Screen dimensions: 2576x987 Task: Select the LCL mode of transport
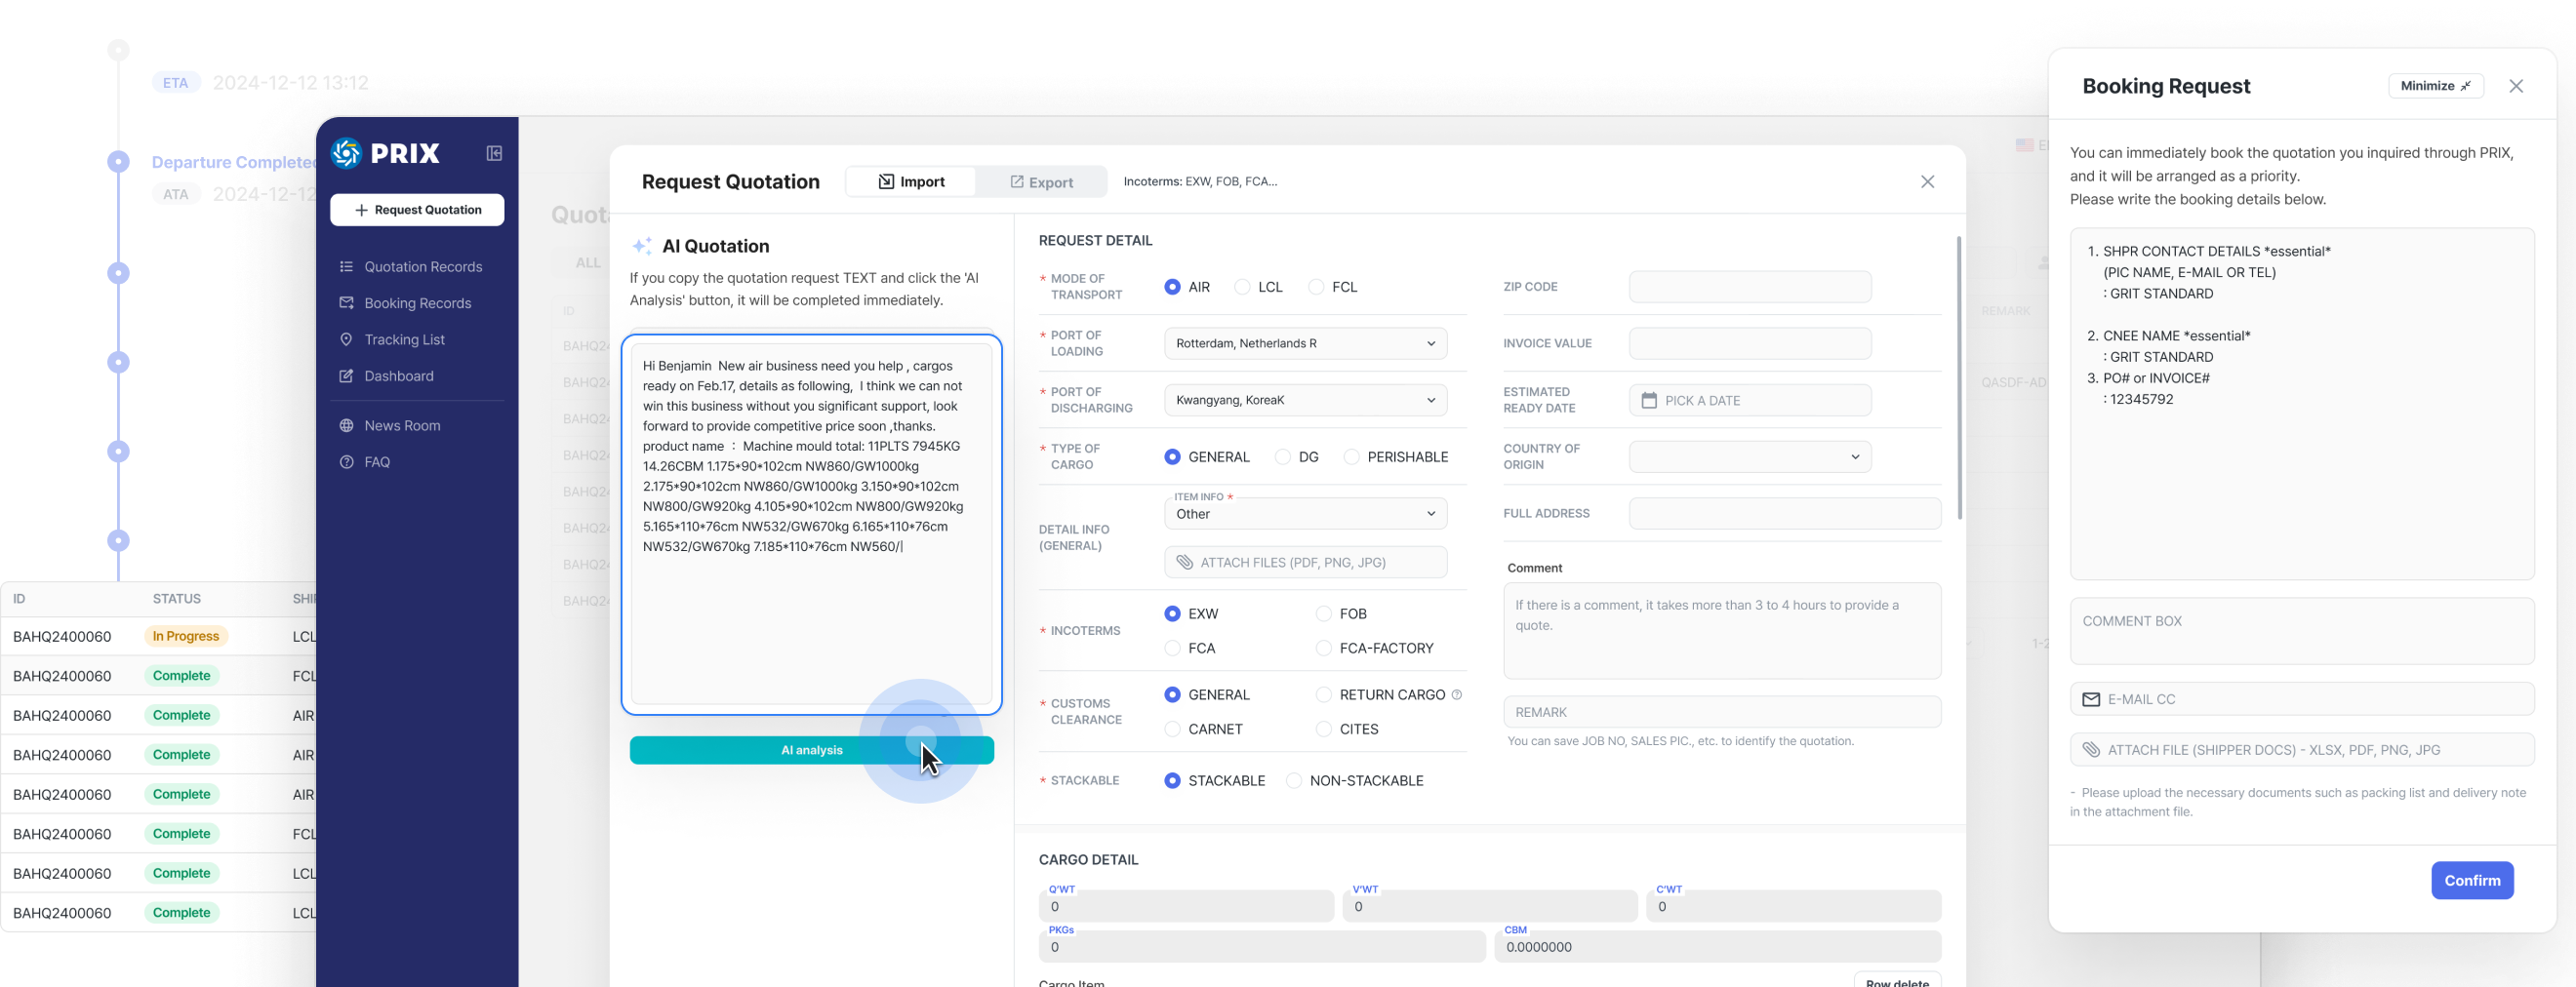[x=1243, y=287]
